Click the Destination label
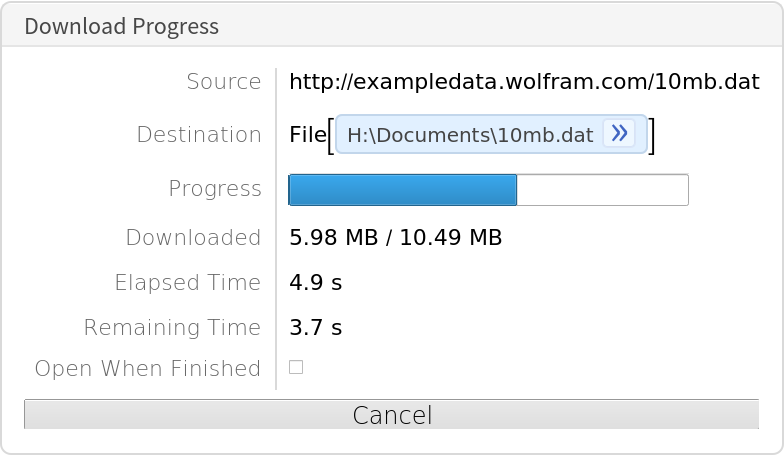The image size is (784, 456). [199, 135]
